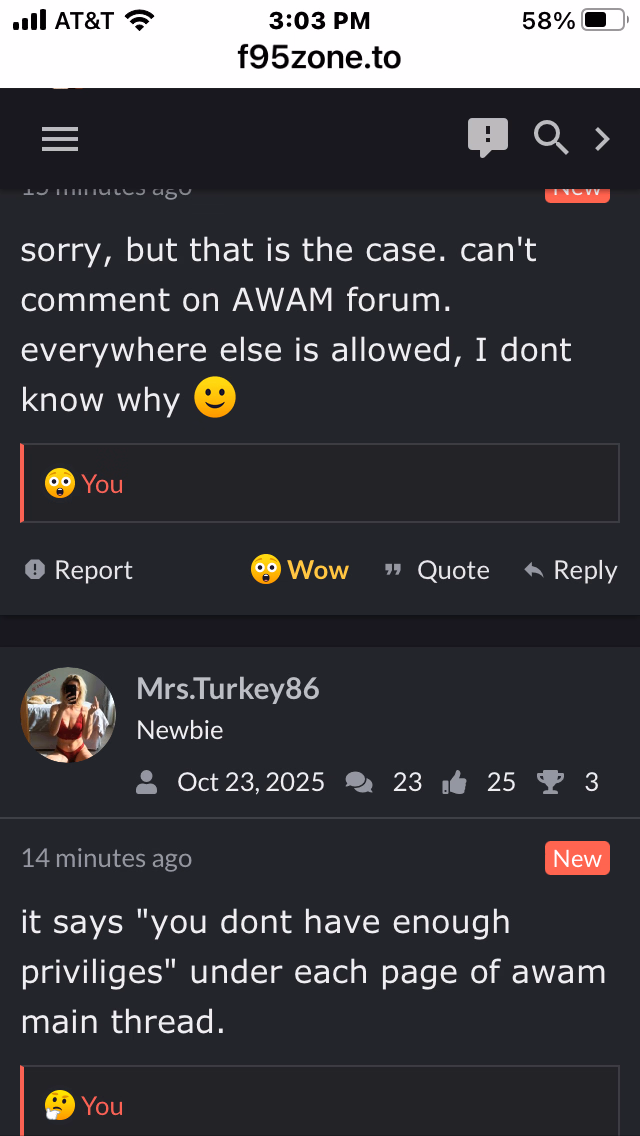
Task: View the Wow reaction list showing You
Action: tap(84, 483)
